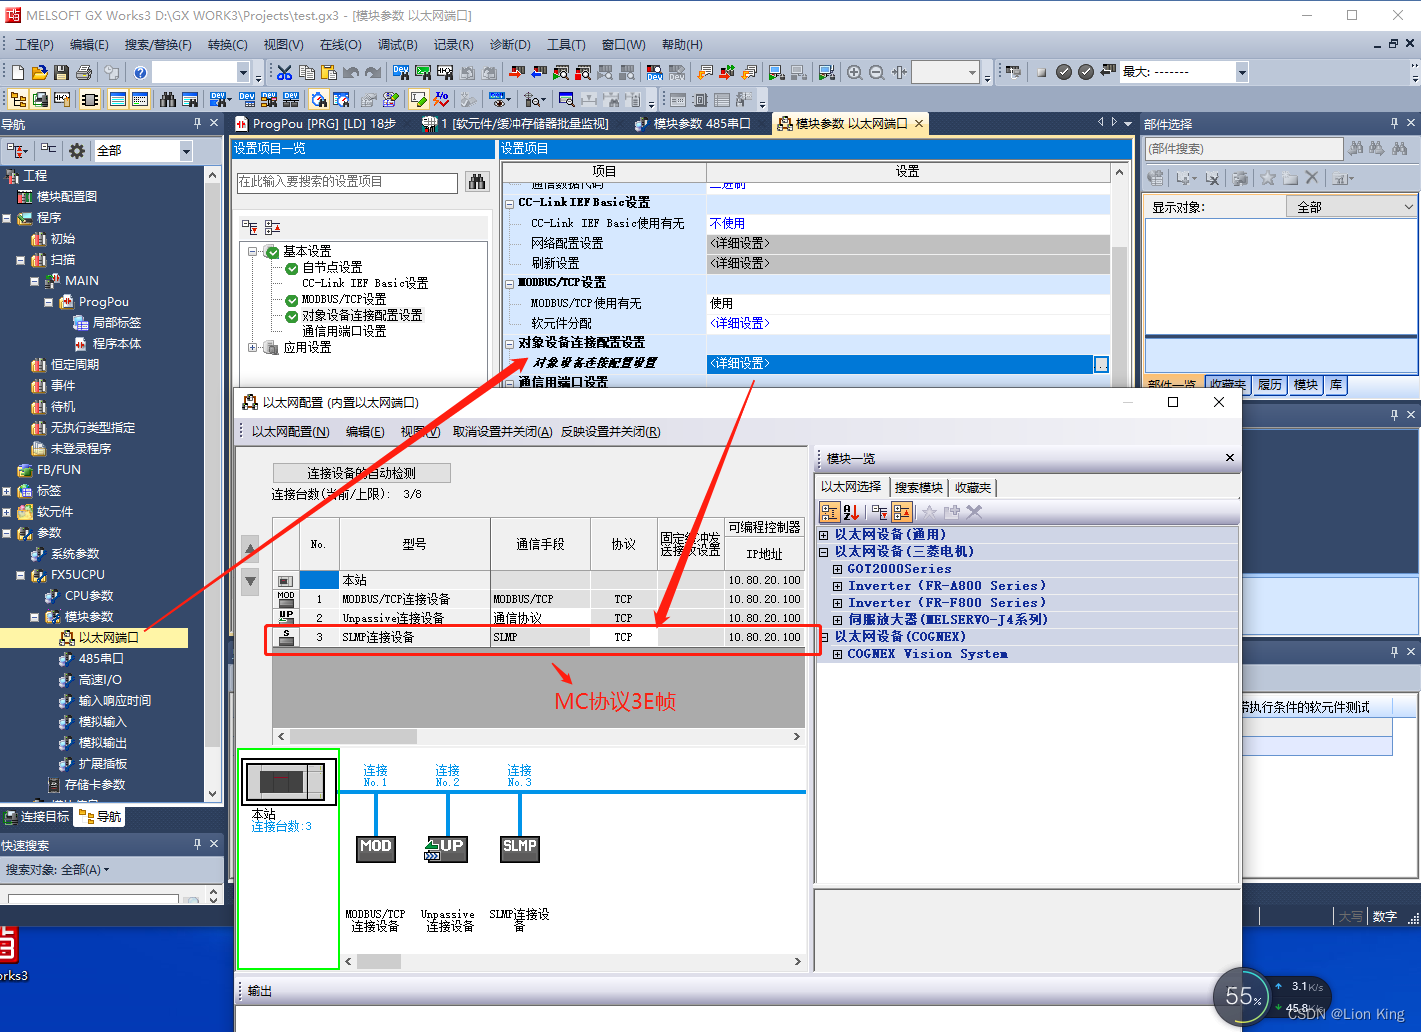This screenshot has height=1032, width=1421.
Task: Collapse the FX5UCPU node in the Navigation tree
Action: click(x=21, y=575)
